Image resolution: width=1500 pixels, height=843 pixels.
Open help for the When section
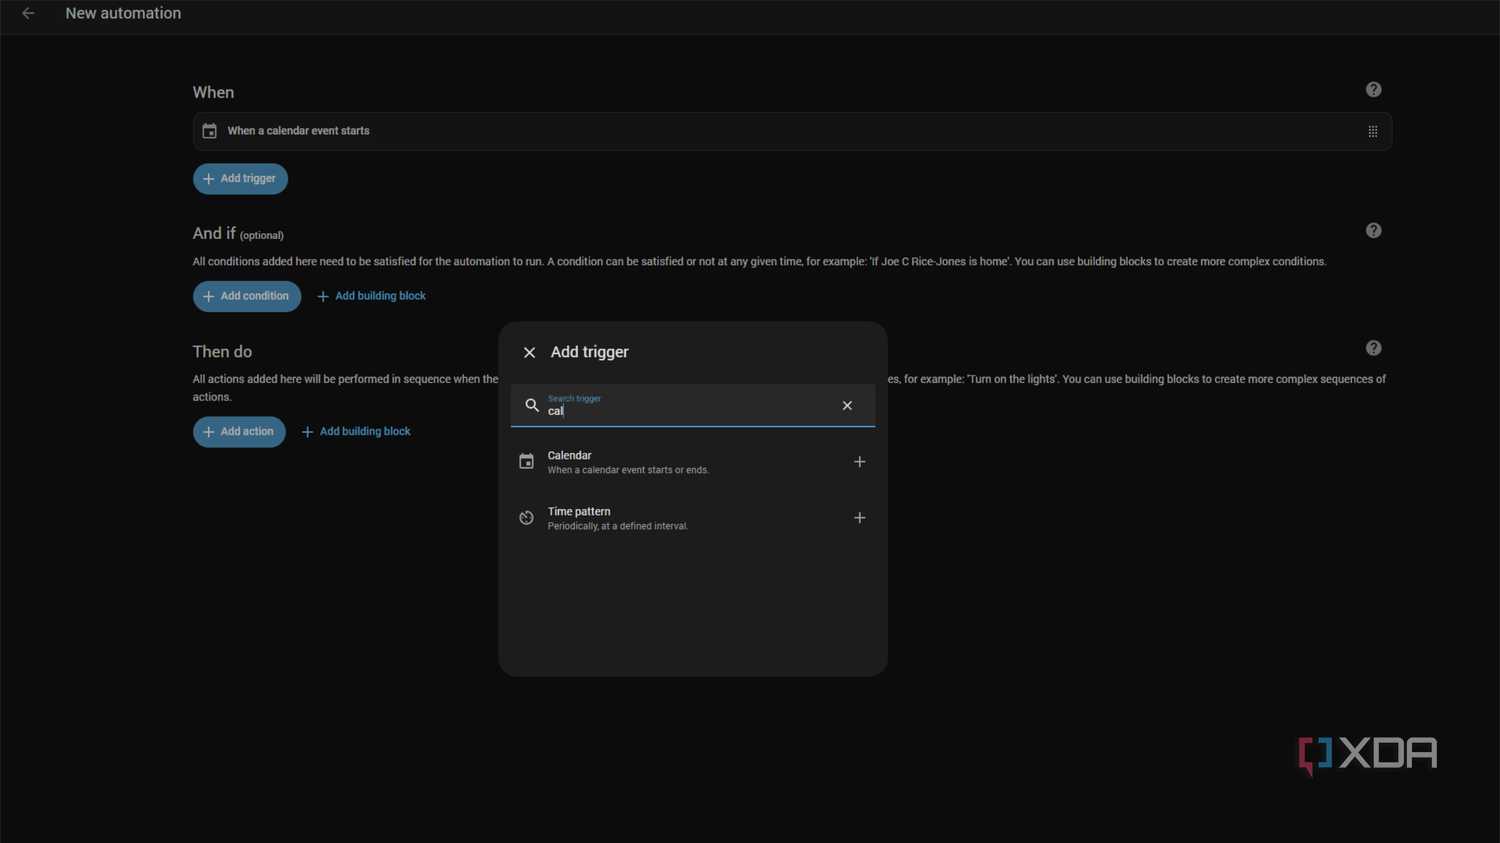(x=1373, y=90)
